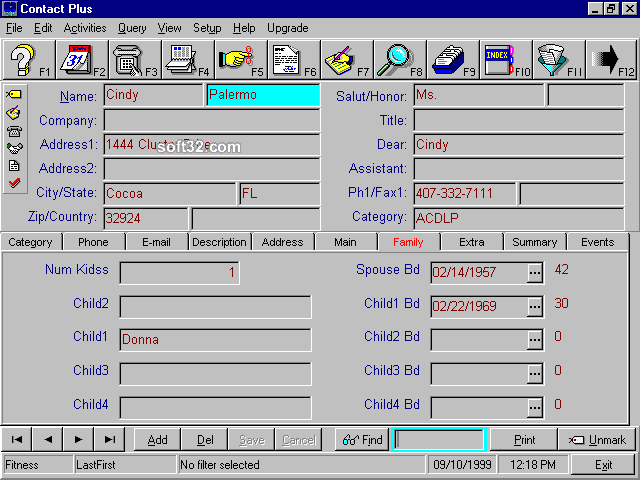Go to the first record
640x480 pixels.
(x=17, y=439)
